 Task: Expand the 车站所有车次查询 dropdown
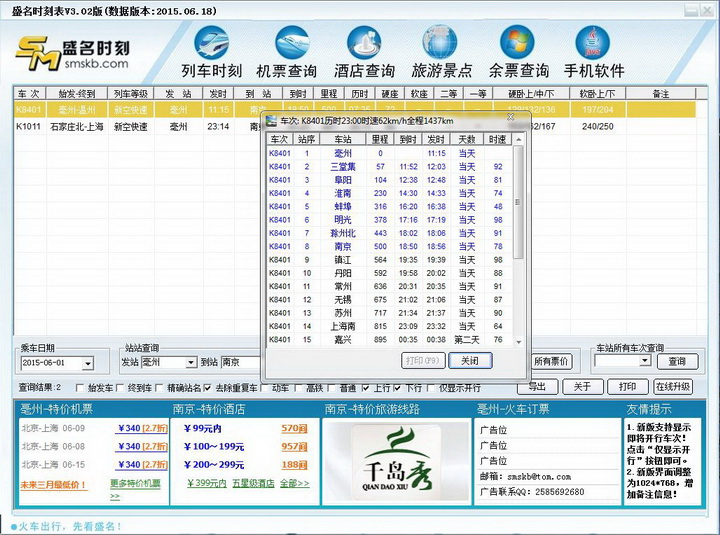click(645, 360)
